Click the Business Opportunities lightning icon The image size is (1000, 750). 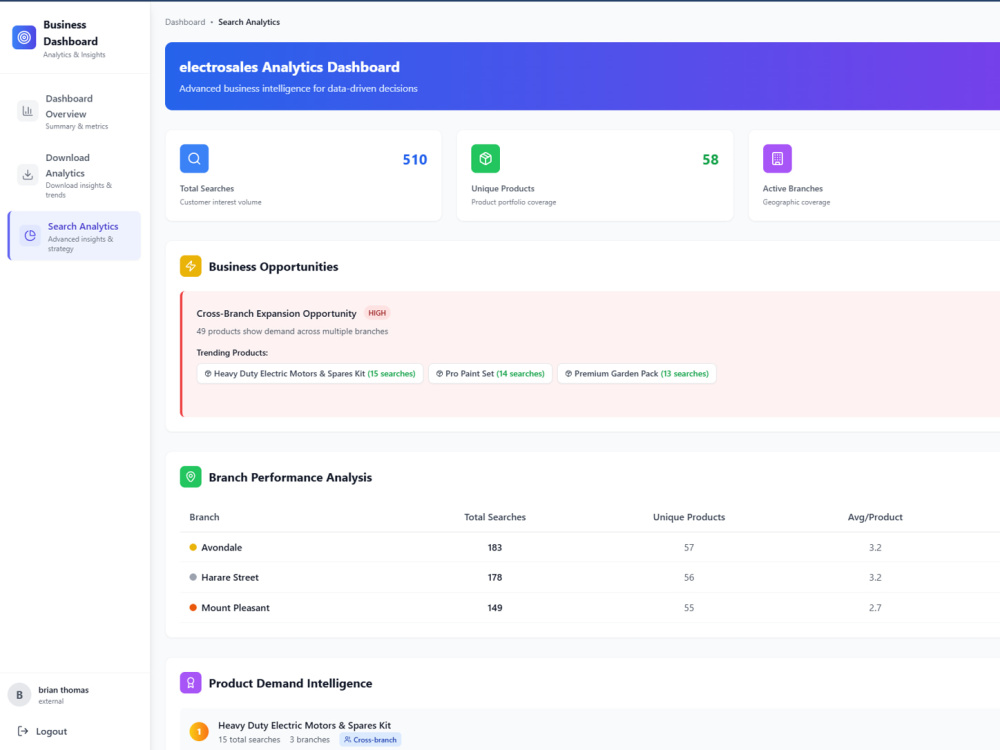pos(190,266)
